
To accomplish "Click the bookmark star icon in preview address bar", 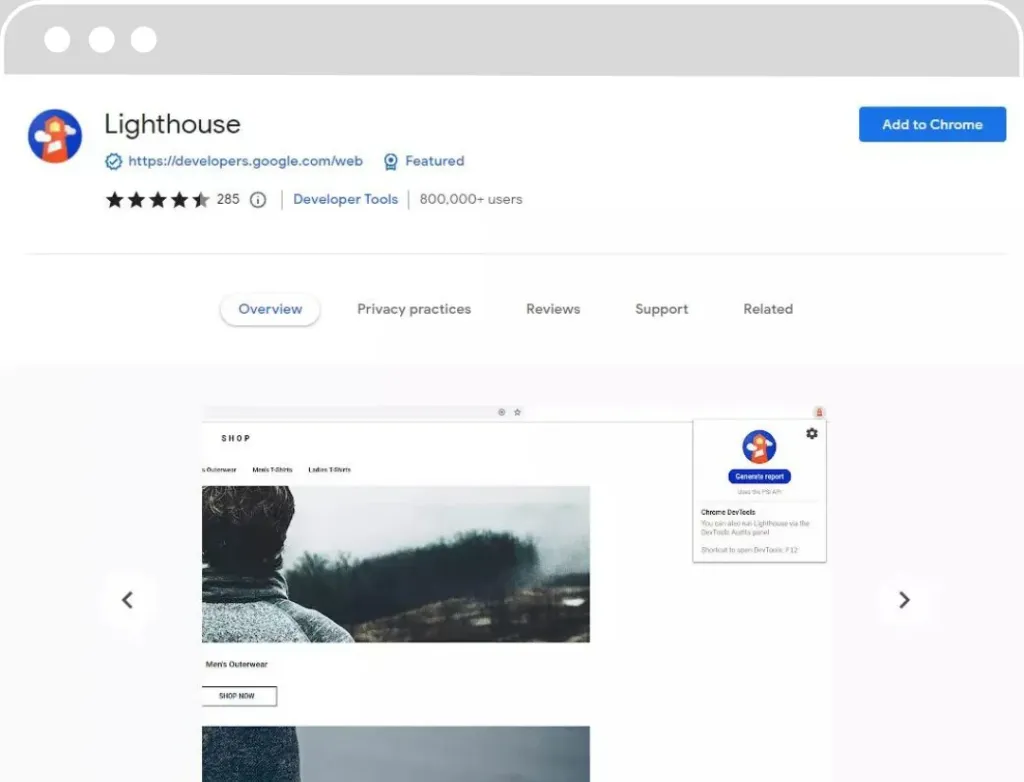I will tap(517, 412).
